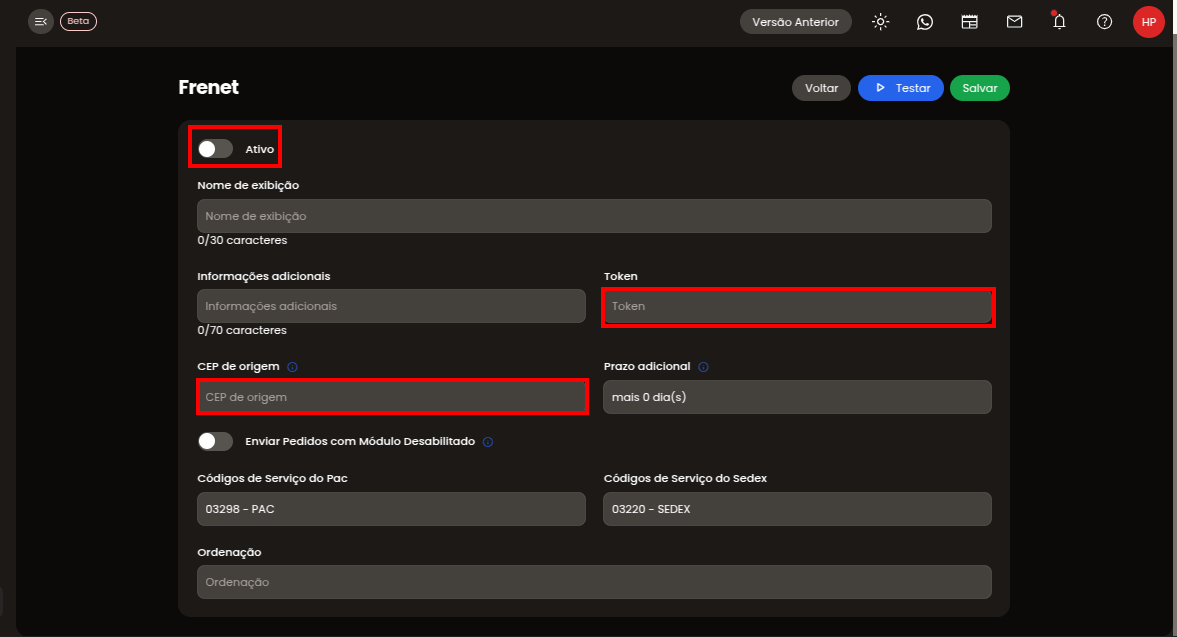Enable the Ativo toggle
Image resolution: width=1177 pixels, height=637 pixels.
pos(215,149)
